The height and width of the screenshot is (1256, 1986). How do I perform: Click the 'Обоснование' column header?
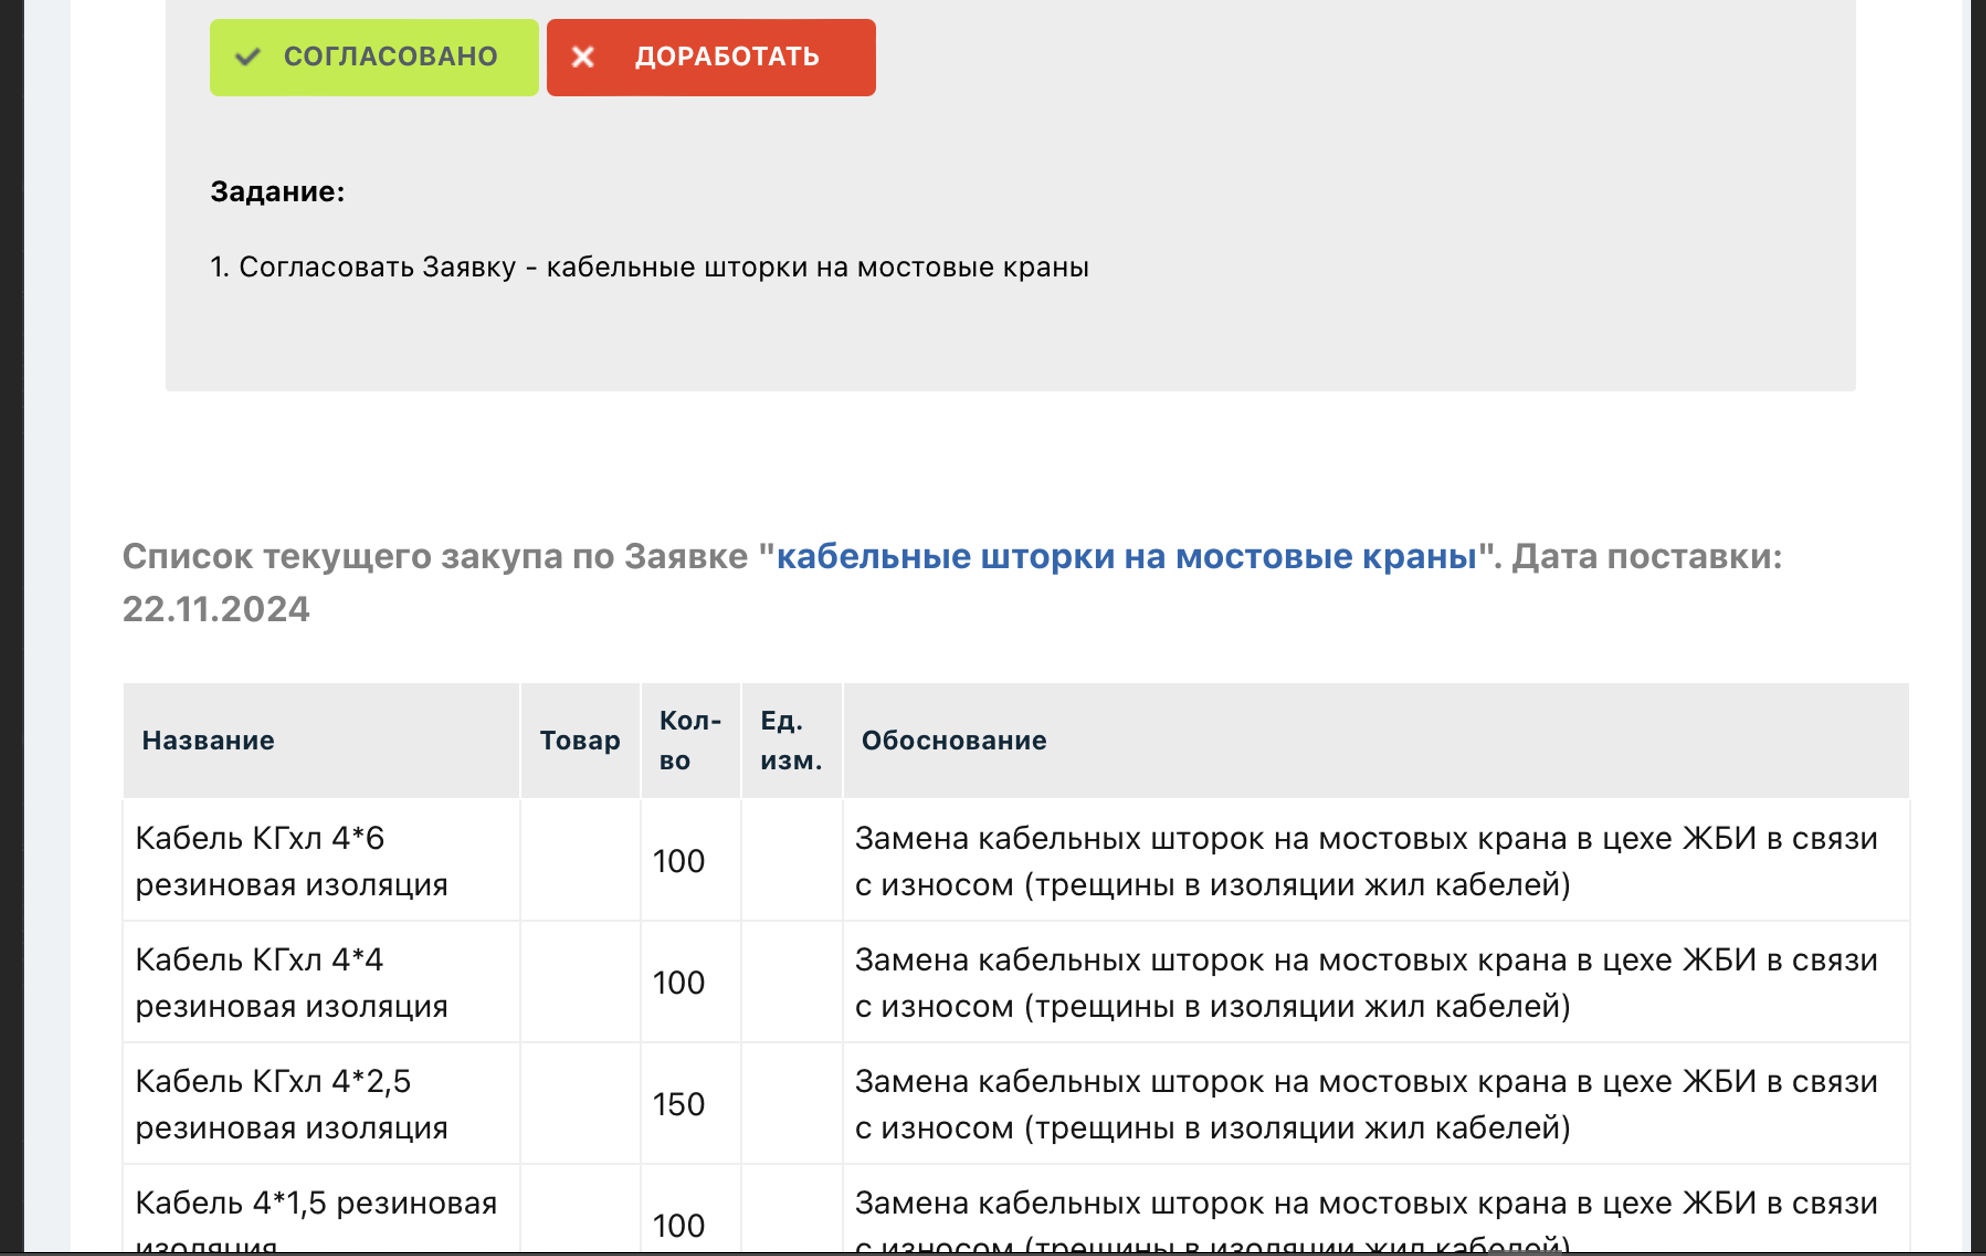(954, 740)
